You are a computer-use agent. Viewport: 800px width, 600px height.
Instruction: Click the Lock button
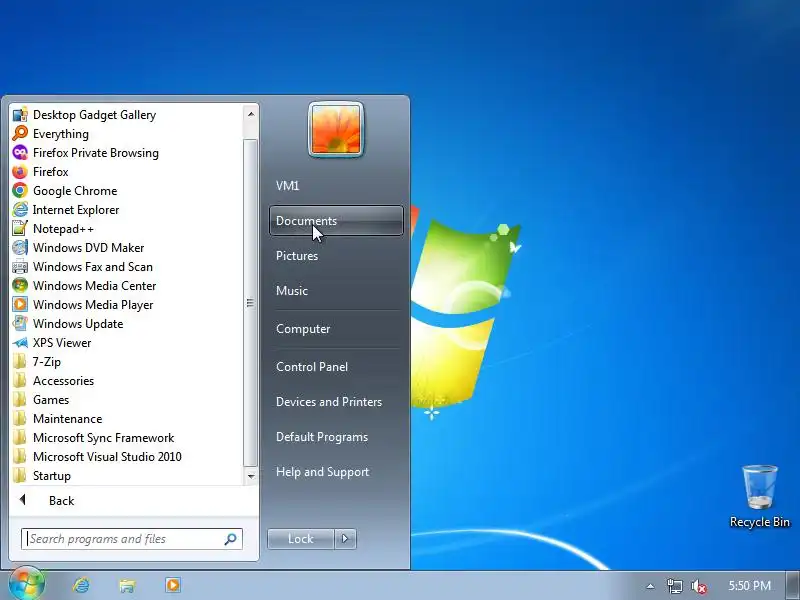(301, 539)
